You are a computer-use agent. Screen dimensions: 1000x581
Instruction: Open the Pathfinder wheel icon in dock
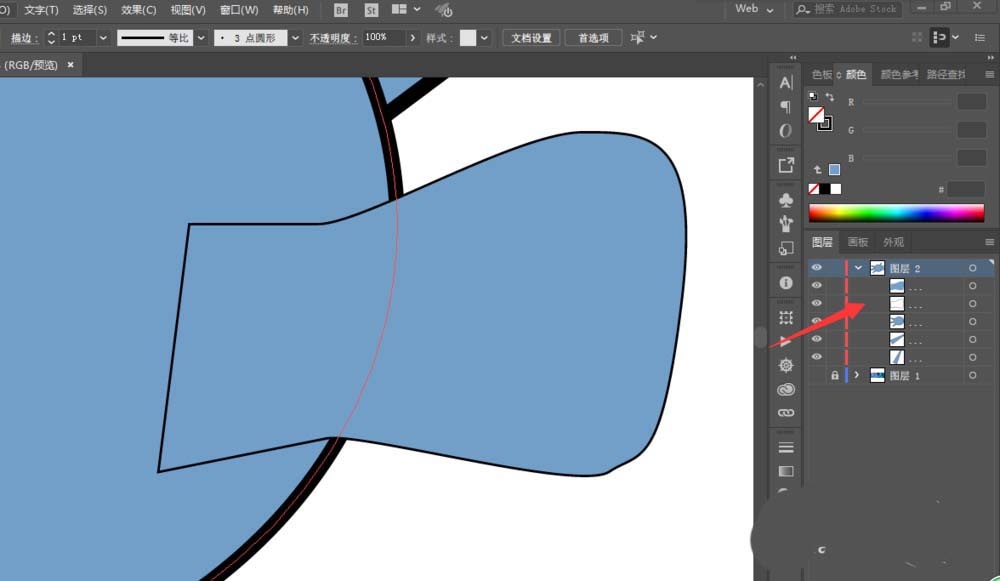point(786,365)
